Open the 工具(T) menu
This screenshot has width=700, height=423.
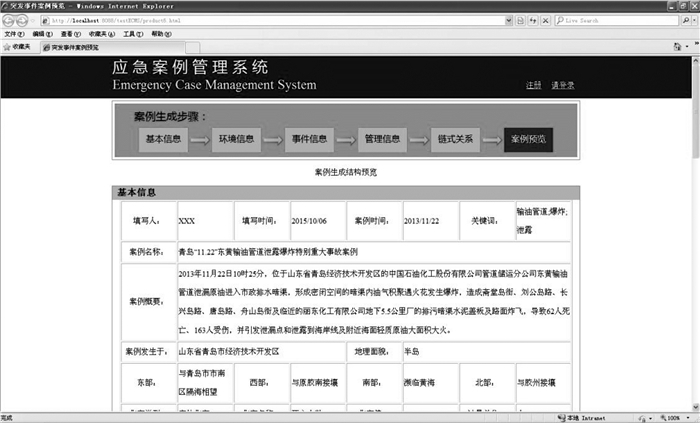point(132,33)
